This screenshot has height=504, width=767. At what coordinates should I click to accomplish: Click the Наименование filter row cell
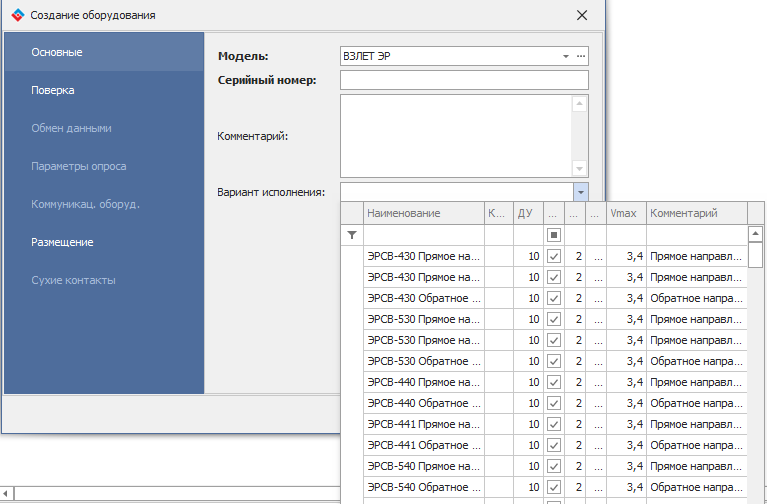coord(424,235)
